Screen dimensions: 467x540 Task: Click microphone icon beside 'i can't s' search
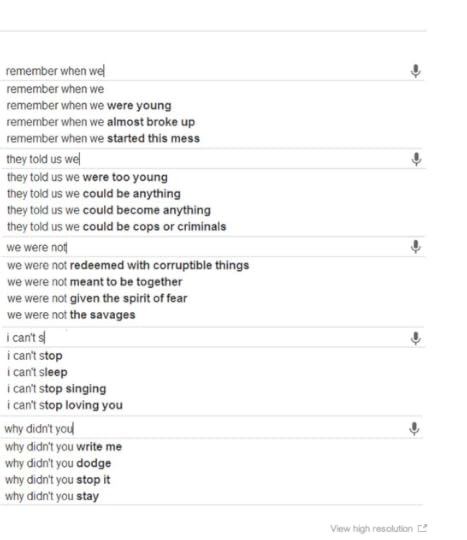[x=416, y=338]
